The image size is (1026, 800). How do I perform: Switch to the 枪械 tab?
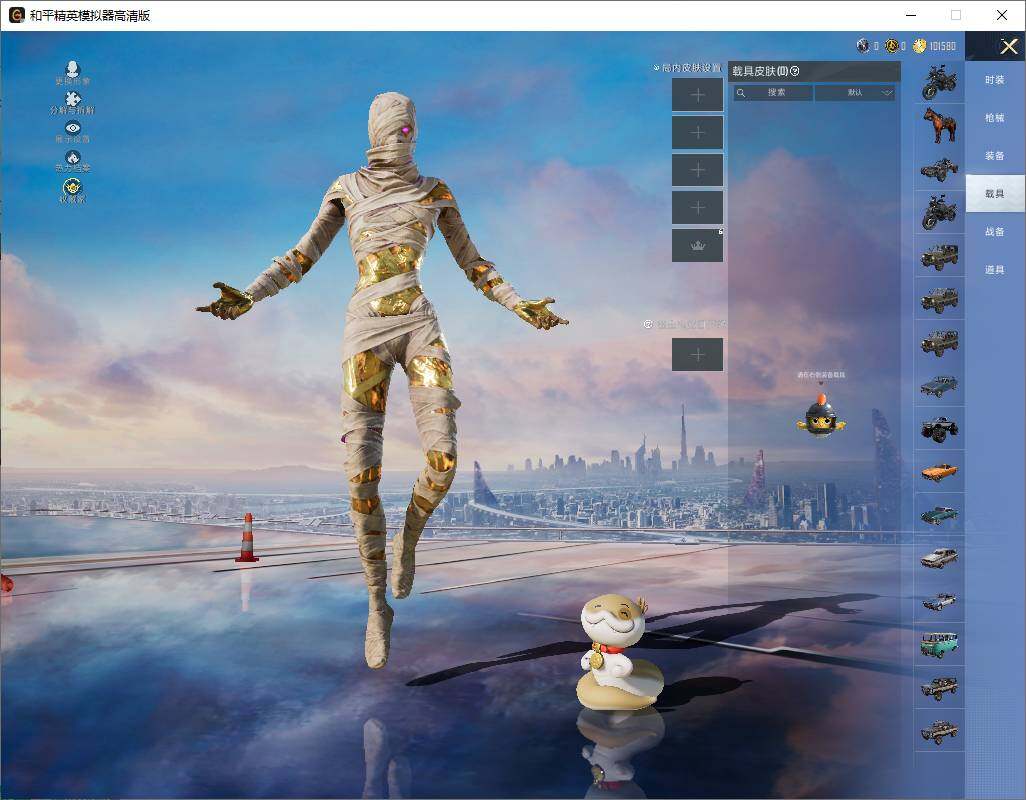(x=995, y=118)
